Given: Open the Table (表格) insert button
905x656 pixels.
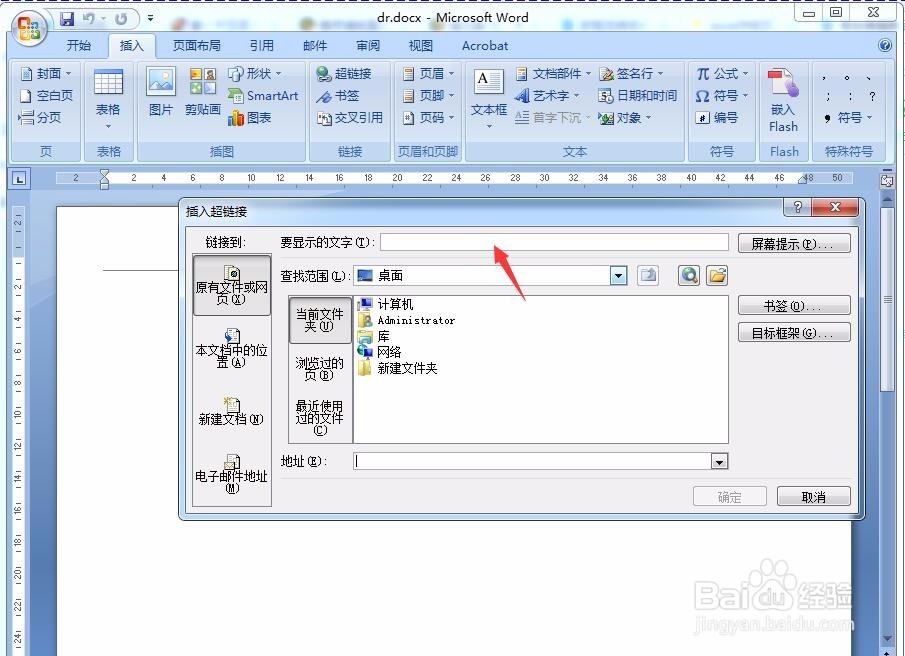Looking at the screenshot, I should tap(108, 100).
